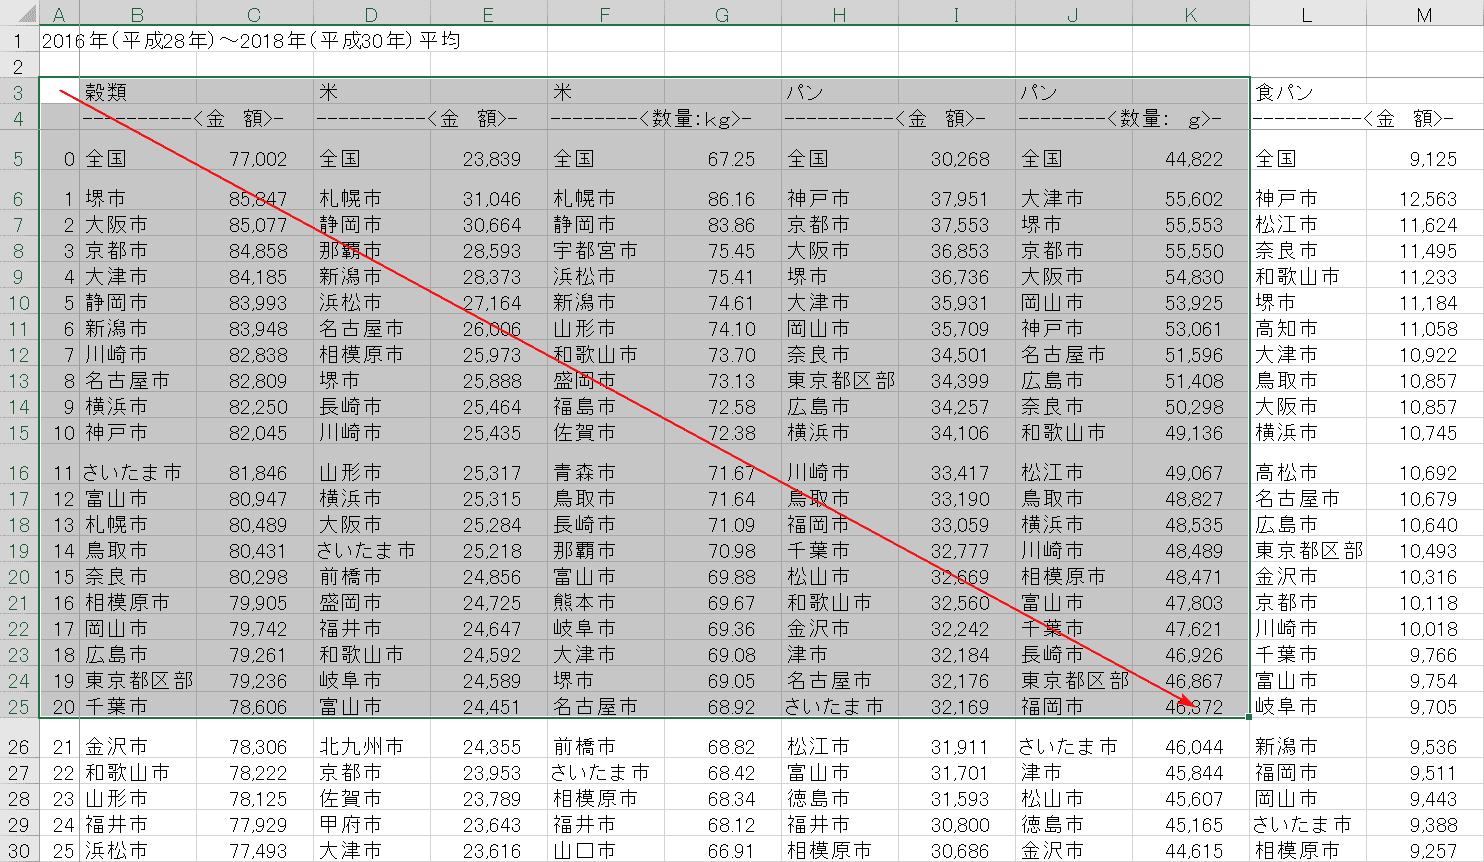
Task: Click the 山口市 cell
Action: (x=606, y=850)
